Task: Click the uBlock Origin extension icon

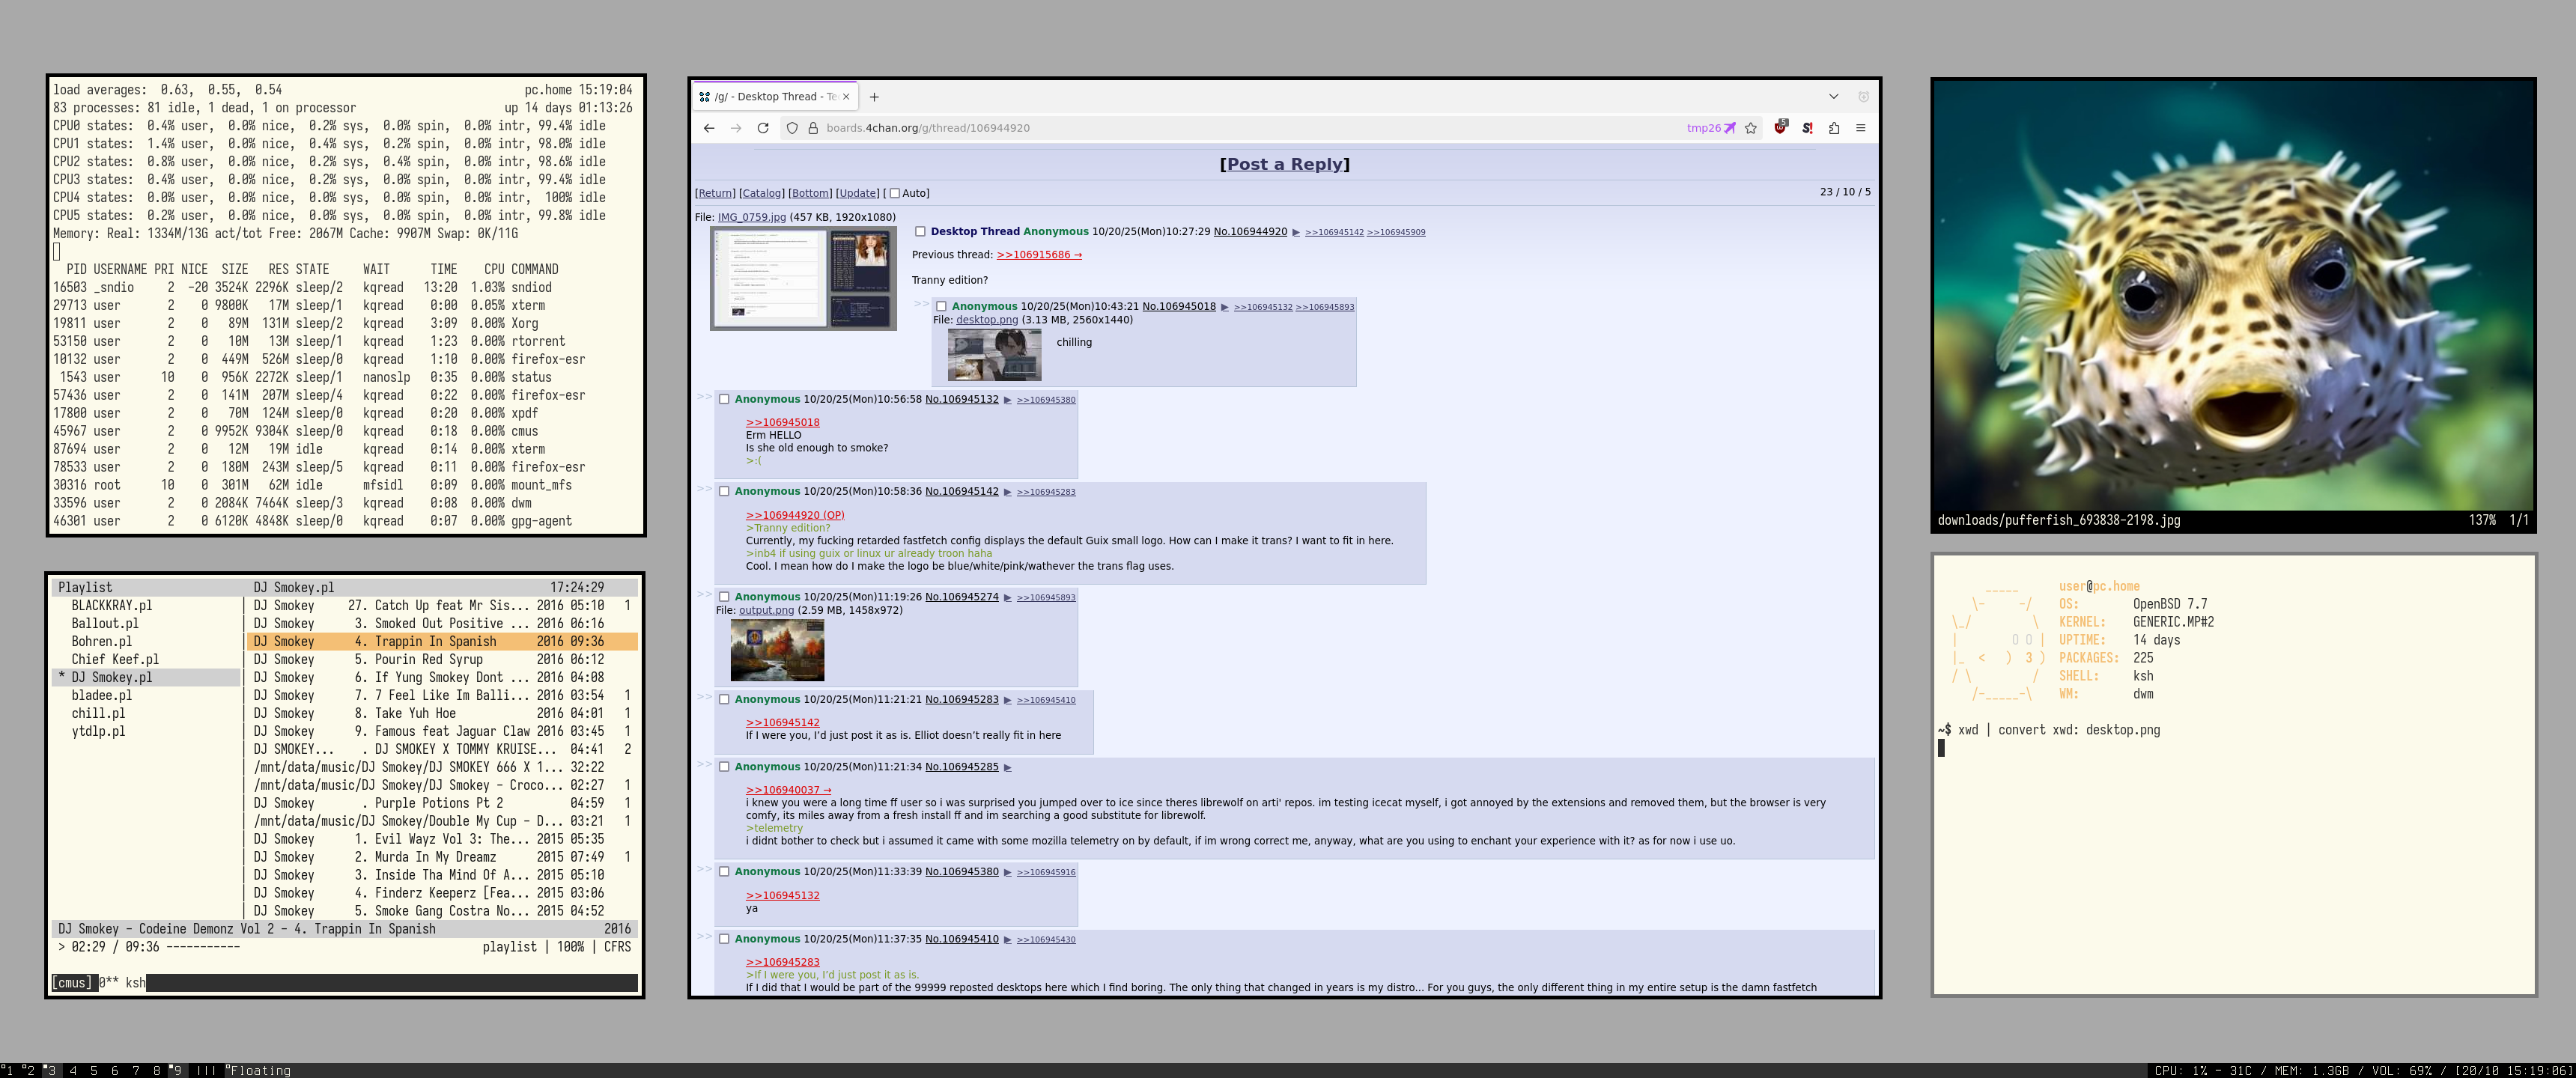Action: [1780, 127]
